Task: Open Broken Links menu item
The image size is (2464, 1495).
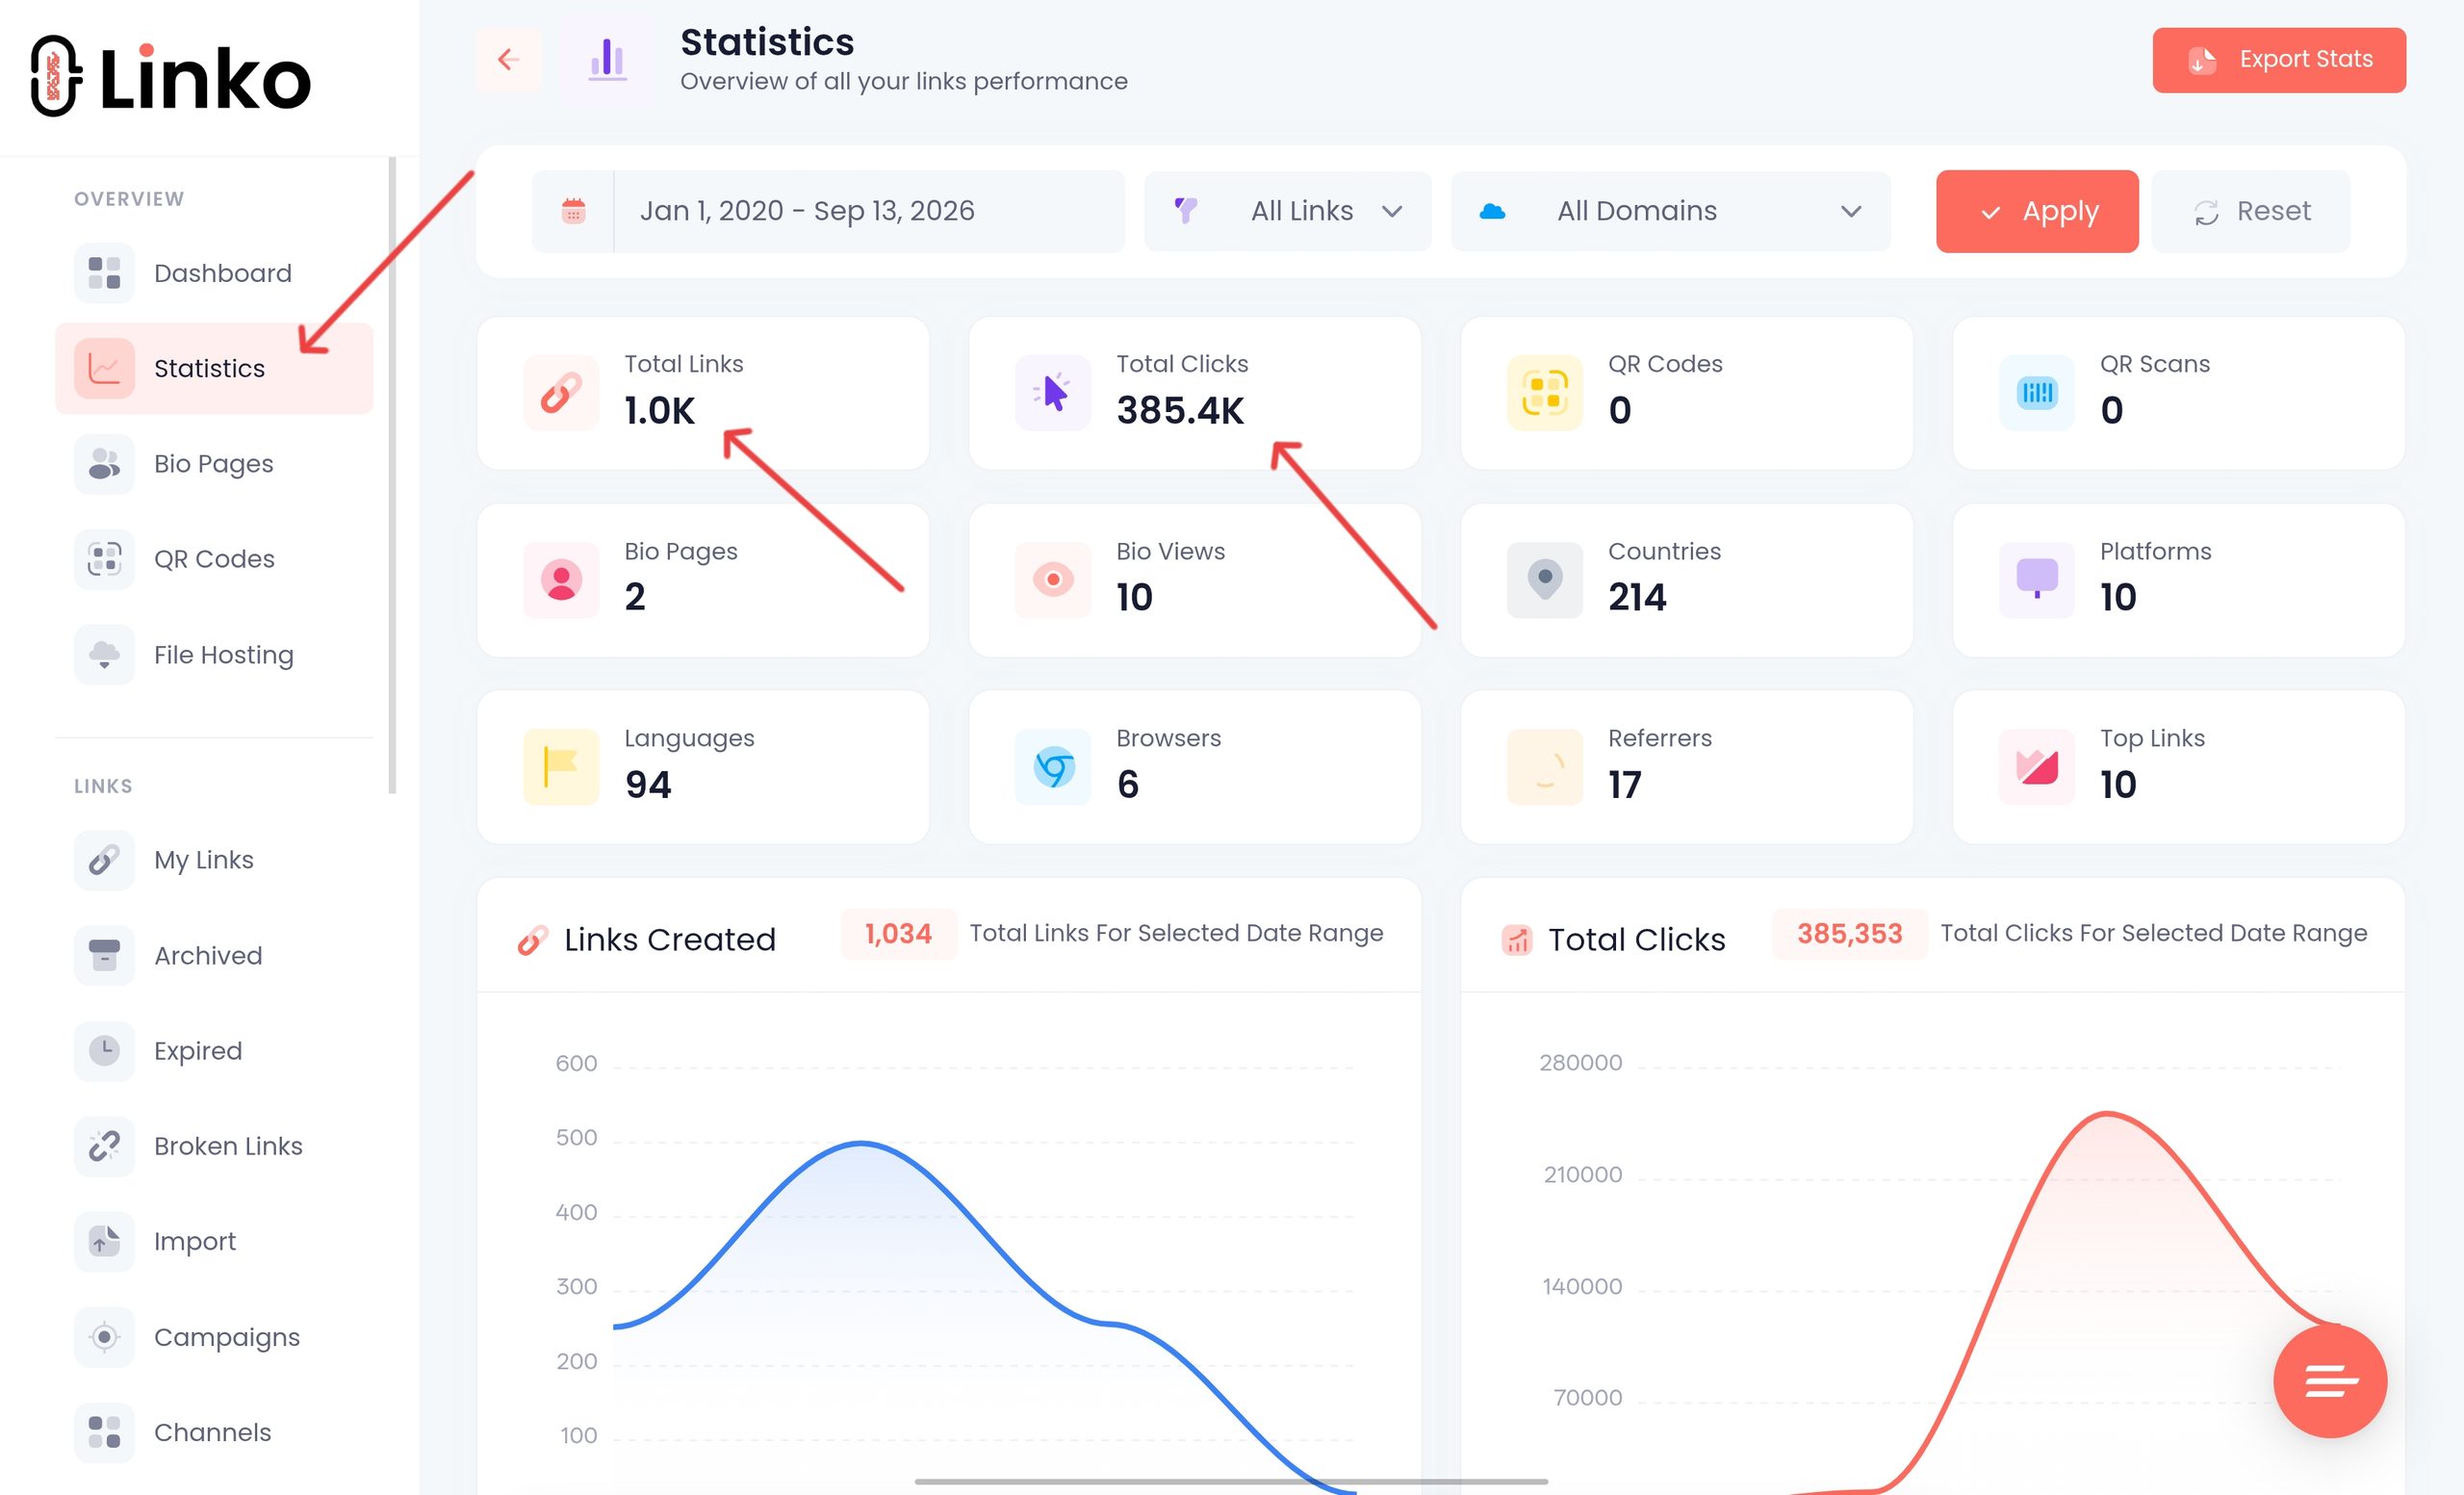Action: tap(214, 1146)
